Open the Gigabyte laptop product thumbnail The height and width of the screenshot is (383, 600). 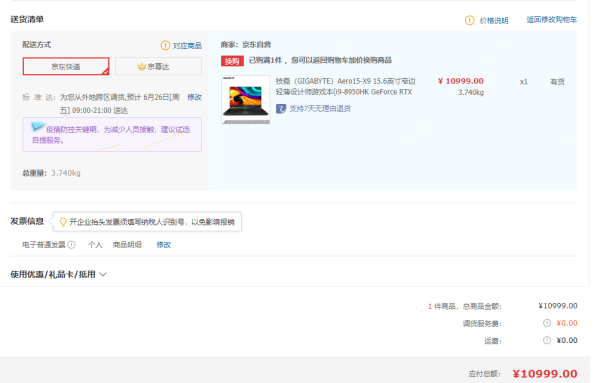pos(246,99)
